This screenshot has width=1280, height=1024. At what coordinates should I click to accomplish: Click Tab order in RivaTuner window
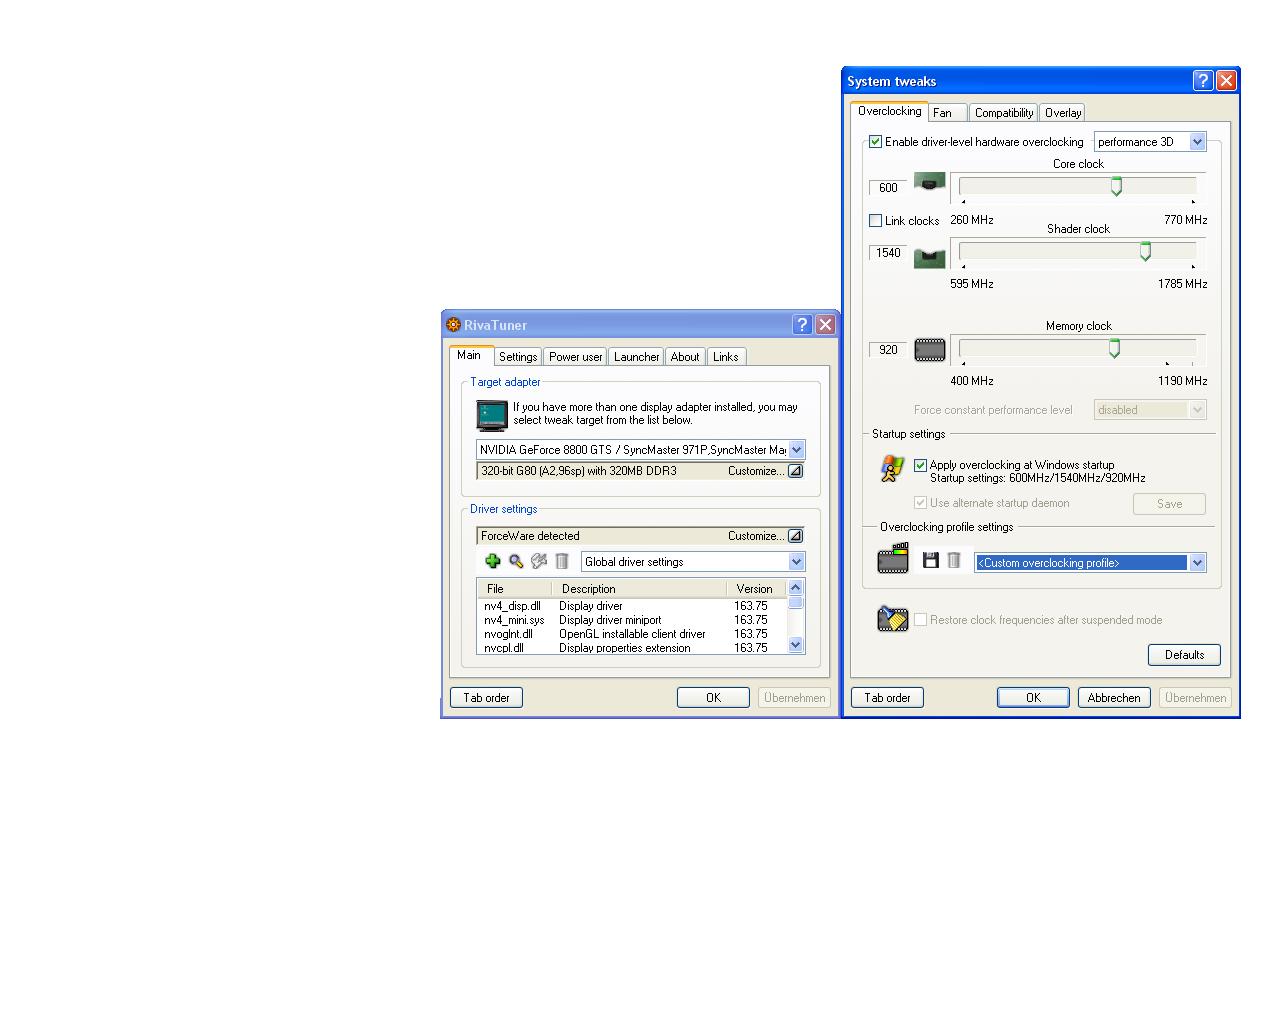click(x=486, y=698)
